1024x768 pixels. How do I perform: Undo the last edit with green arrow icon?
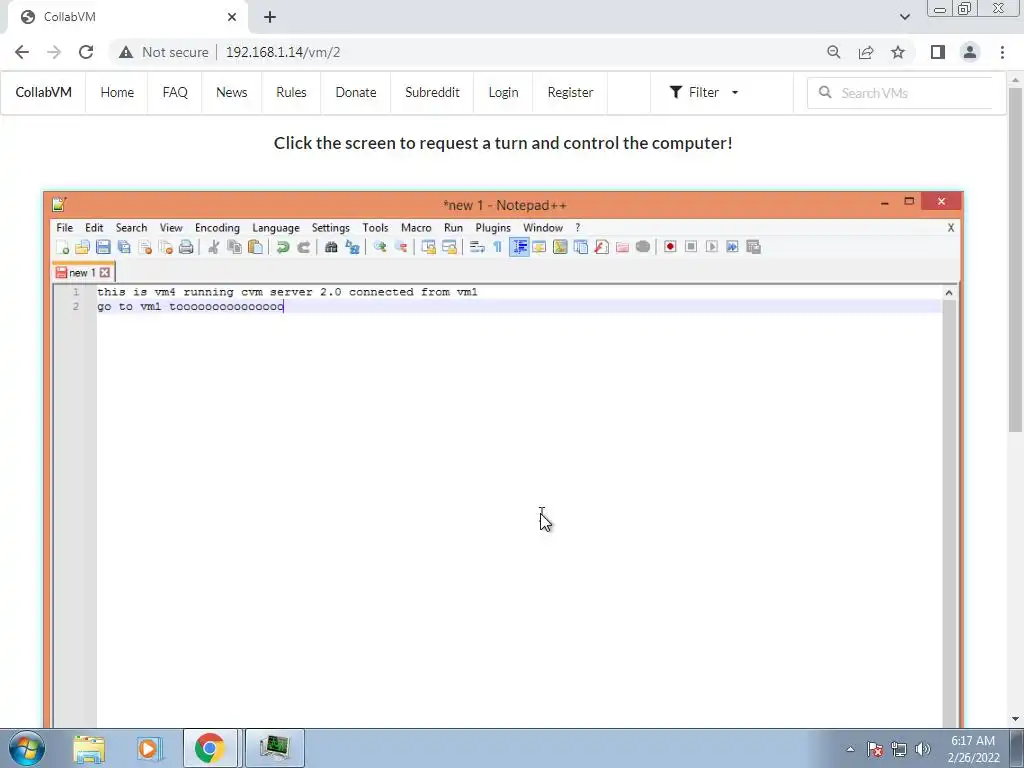[283, 247]
